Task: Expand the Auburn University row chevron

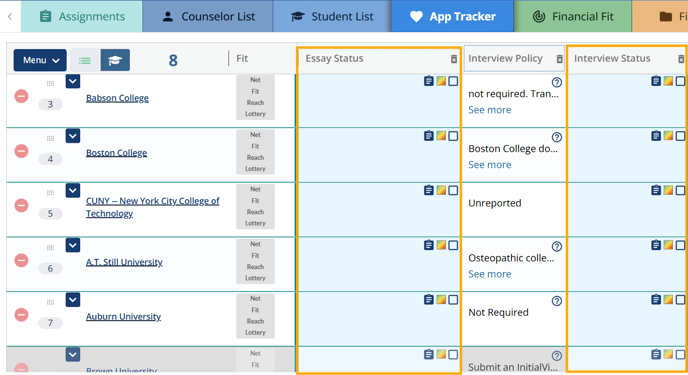Action: click(73, 300)
